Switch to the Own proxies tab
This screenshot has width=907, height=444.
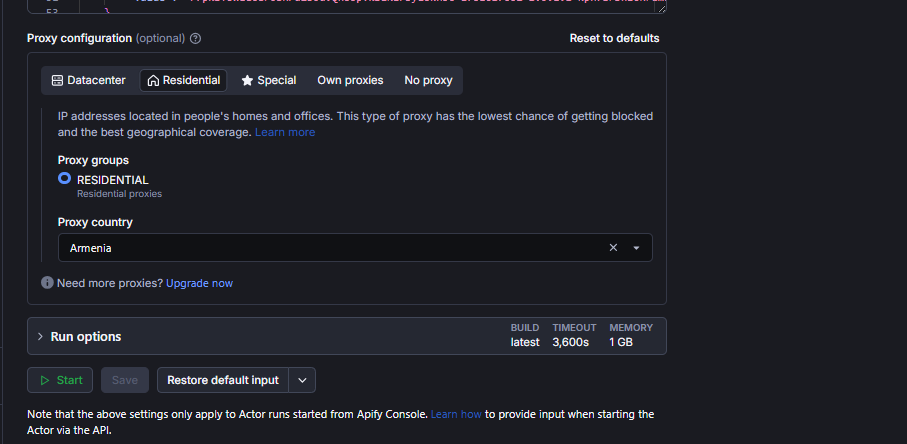(x=350, y=80)
